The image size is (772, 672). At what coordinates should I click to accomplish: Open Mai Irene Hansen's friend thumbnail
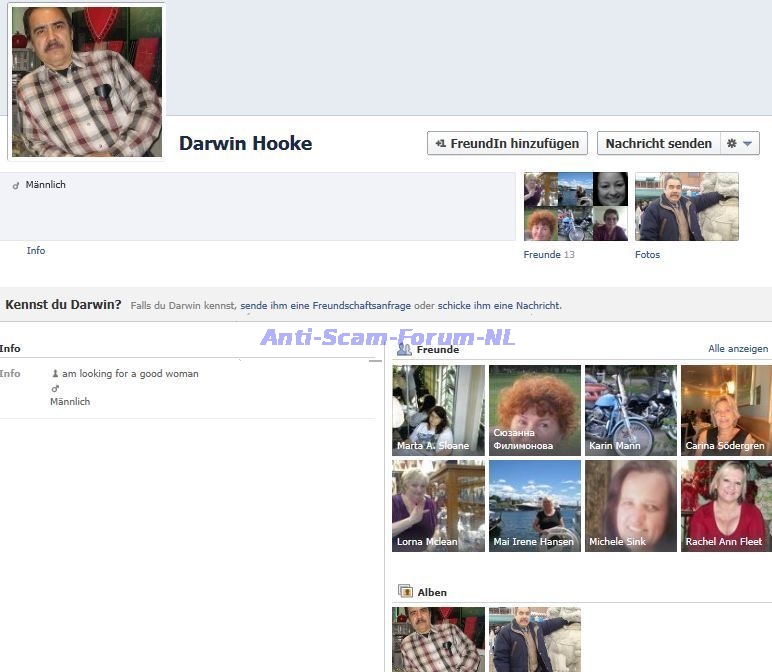534,505
